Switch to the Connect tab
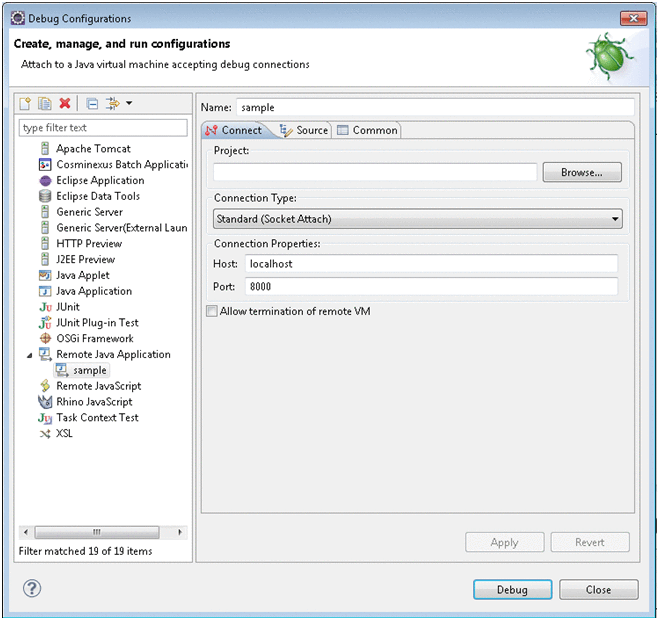This screenshot has width=660, height=621. (x=234, y=131)
